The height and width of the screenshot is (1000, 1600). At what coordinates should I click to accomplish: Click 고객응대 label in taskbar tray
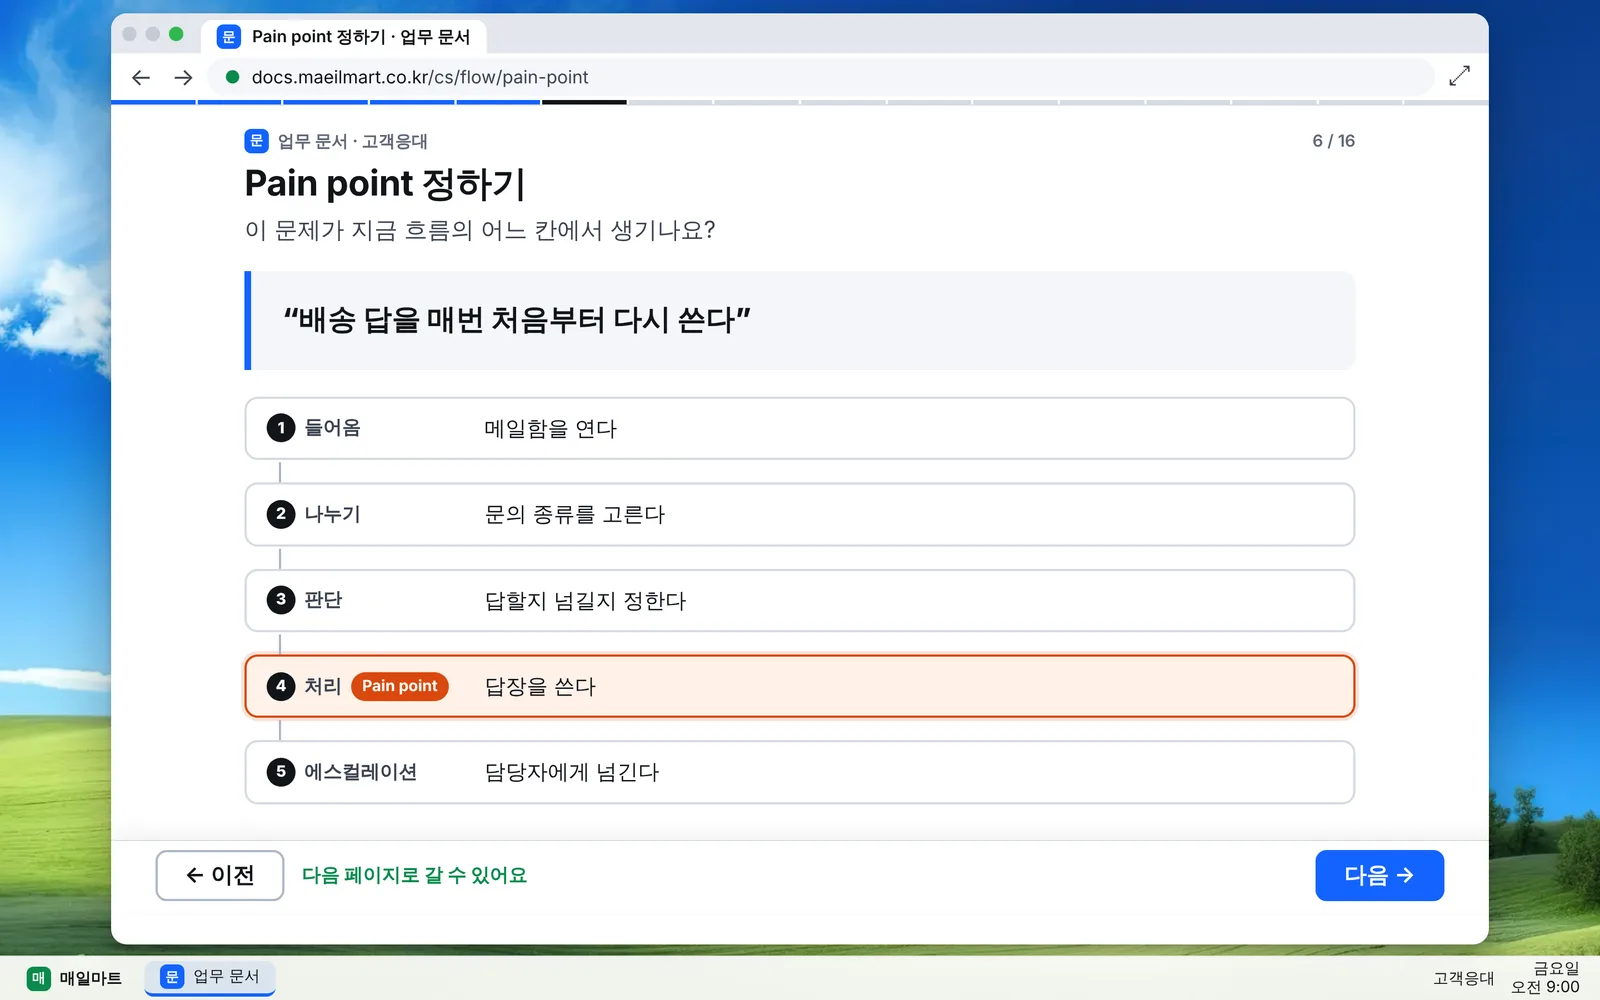1463,978
